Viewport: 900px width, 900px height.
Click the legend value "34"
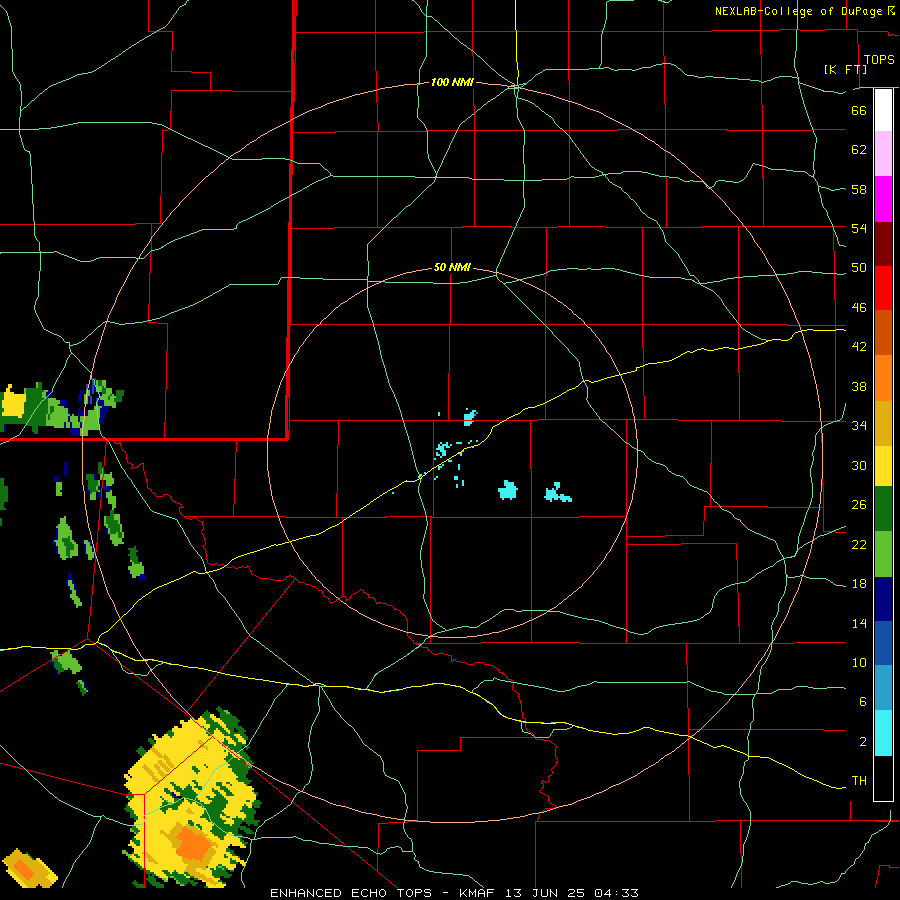click(859, 426)
